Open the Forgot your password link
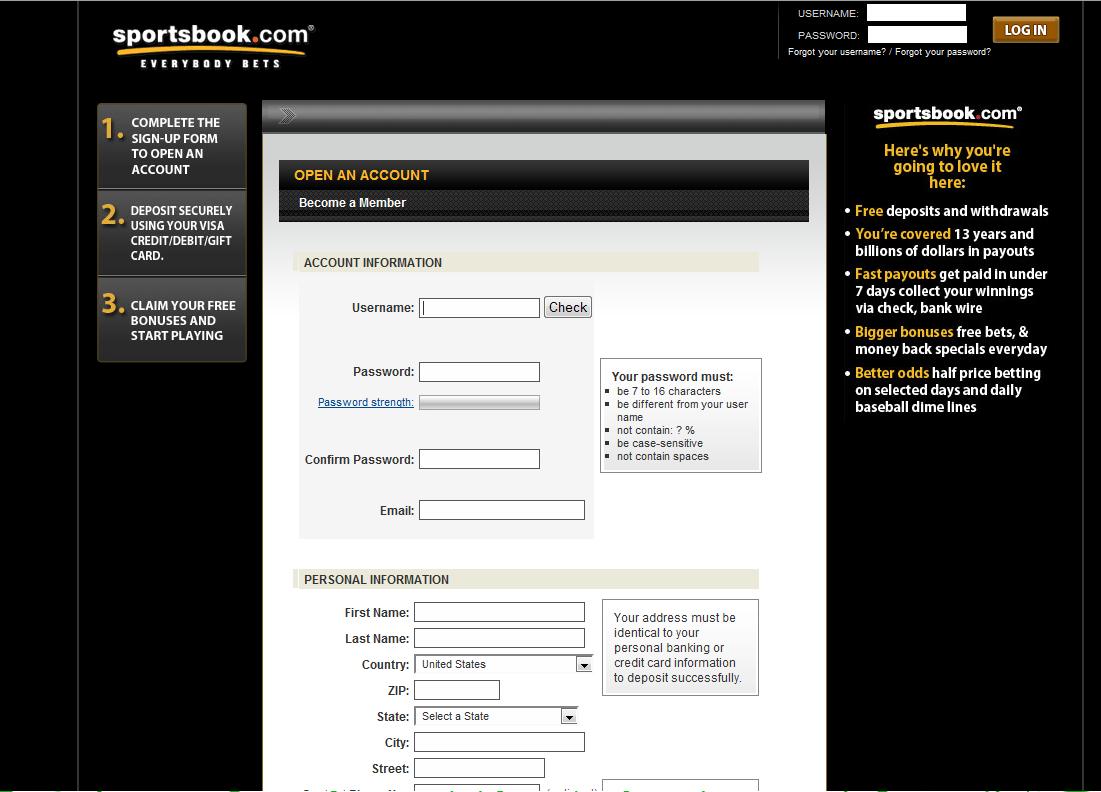1101x792 pixels. pyautogui.click(x=943, y=52)
